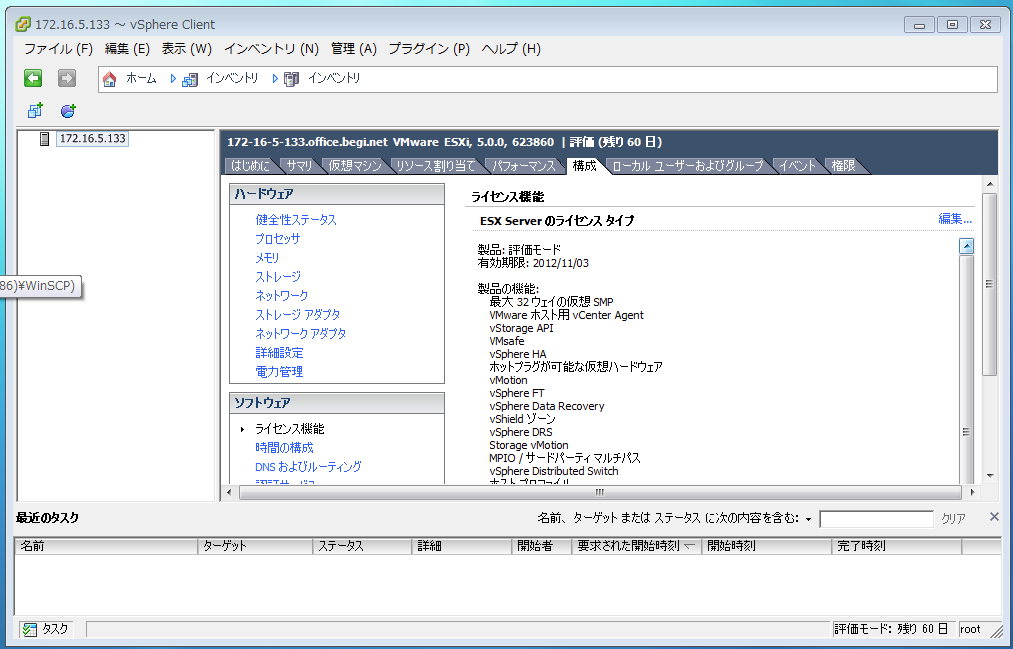
Task: Open the task filter criteria dropdown arrow
Action: click(x=808, y=519)
